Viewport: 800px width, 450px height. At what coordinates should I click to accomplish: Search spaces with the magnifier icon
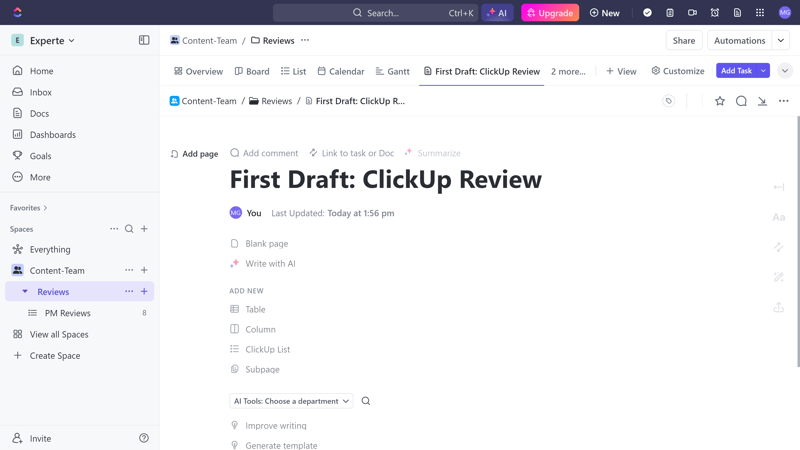click(x=129, y=229)
